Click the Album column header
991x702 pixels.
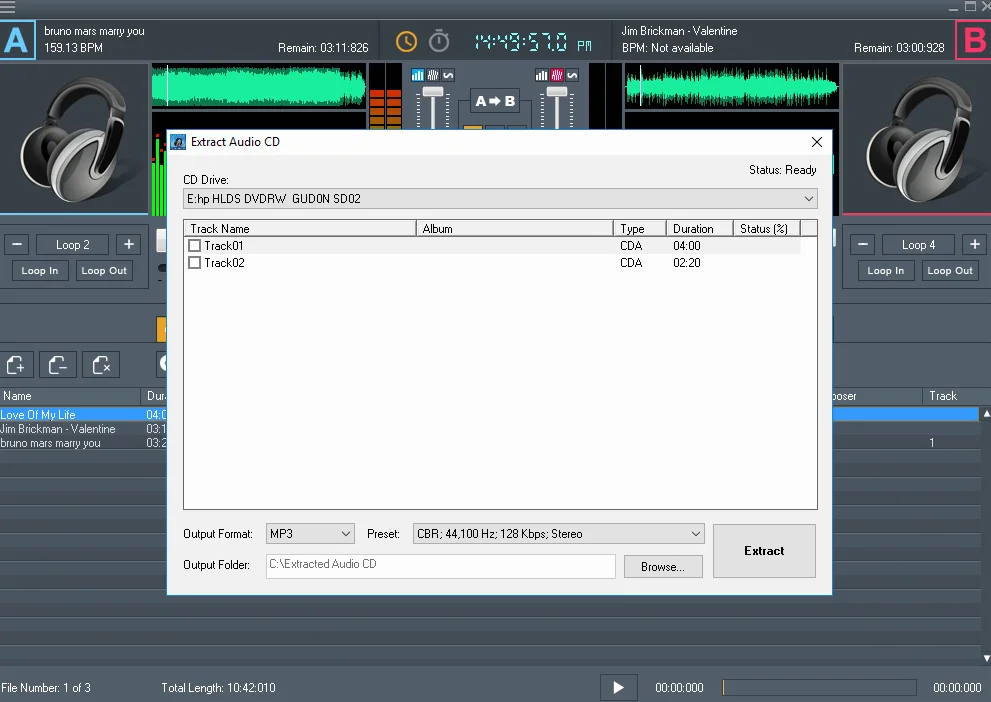(x=514, y=229)
